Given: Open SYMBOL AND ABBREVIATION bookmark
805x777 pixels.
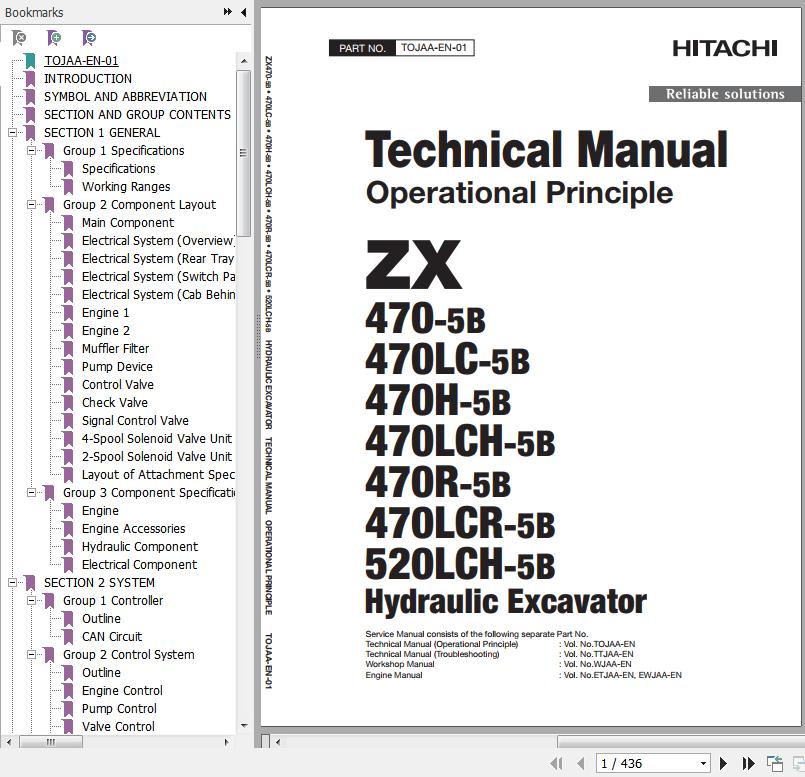Looking at the screenshot, I should point(125,97).
